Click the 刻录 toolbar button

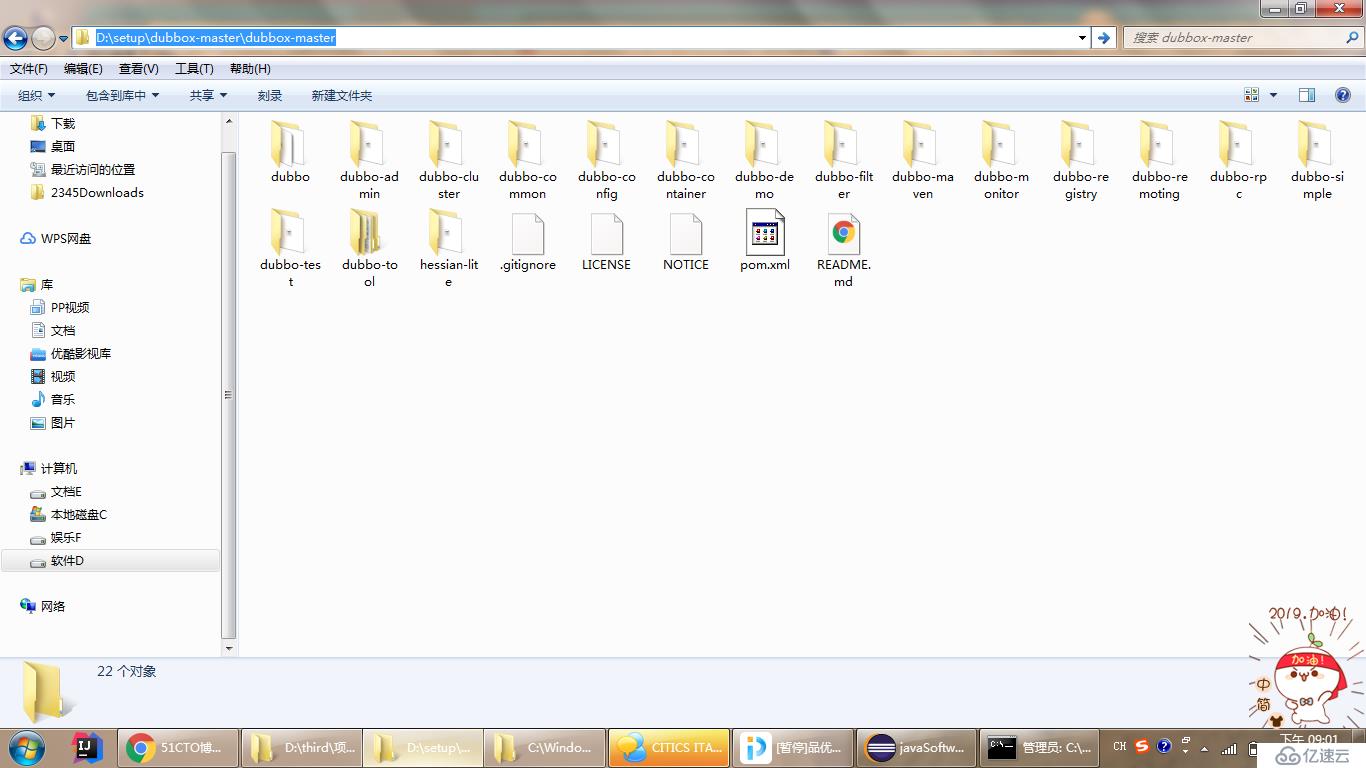[x=270, y=95]
